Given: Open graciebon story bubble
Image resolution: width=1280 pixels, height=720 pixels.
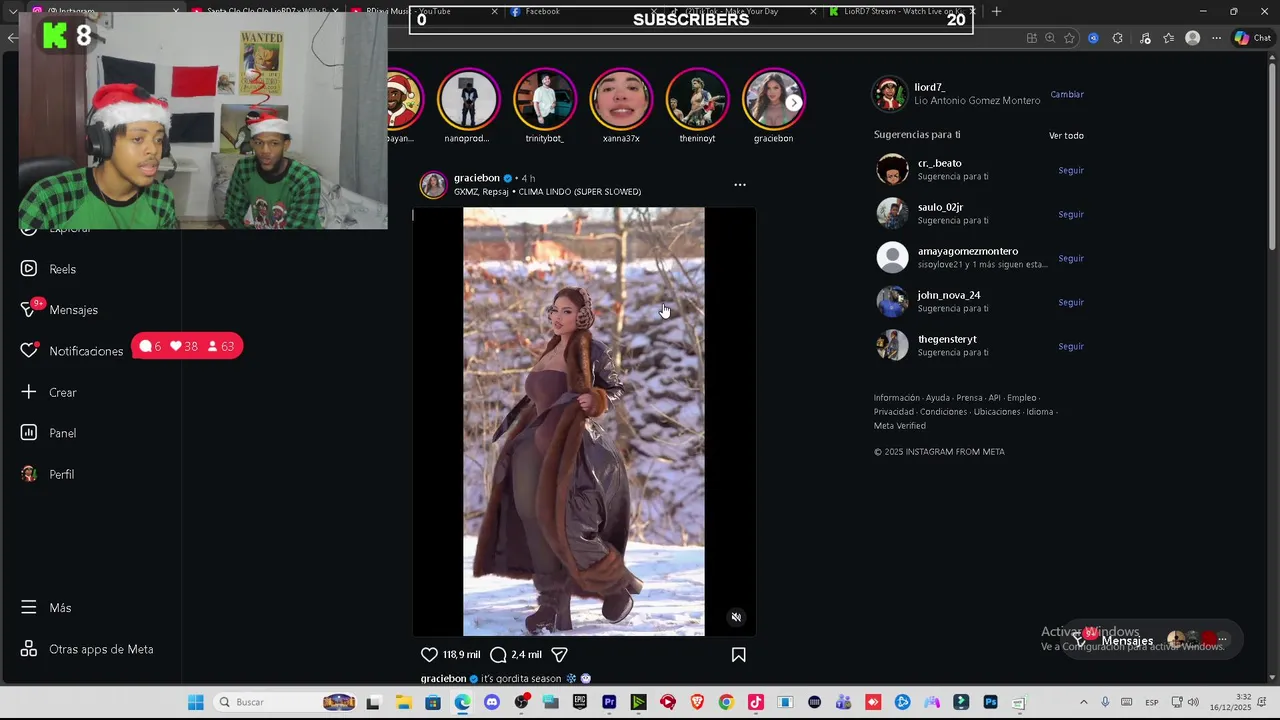Looking at the screenshot, I should [773, 100].
